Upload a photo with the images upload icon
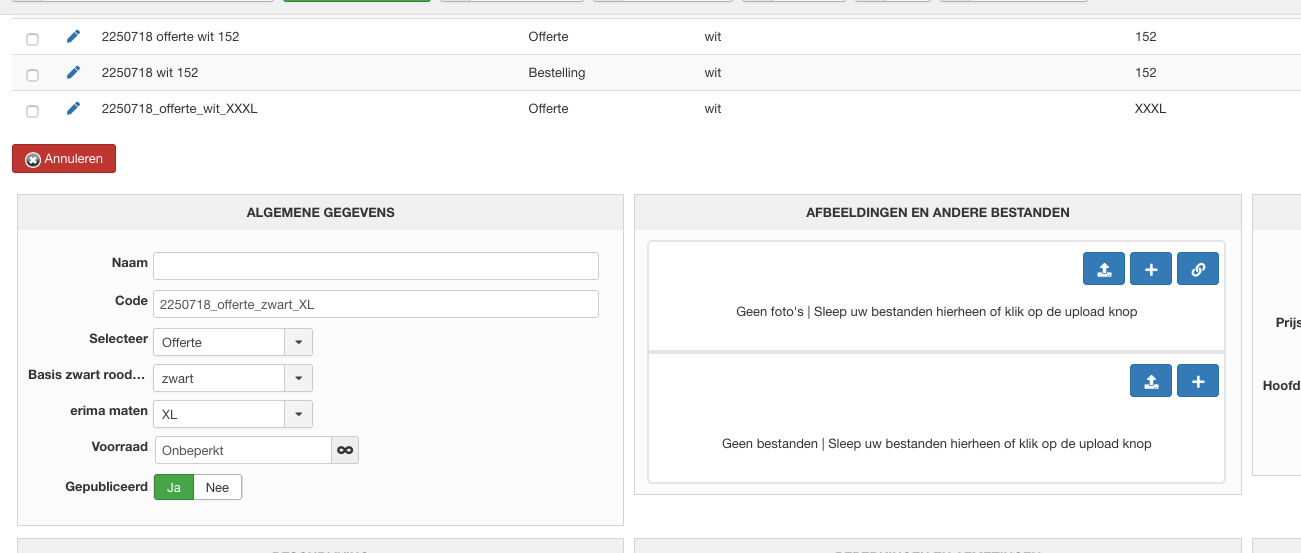 tap(1104, 269)
